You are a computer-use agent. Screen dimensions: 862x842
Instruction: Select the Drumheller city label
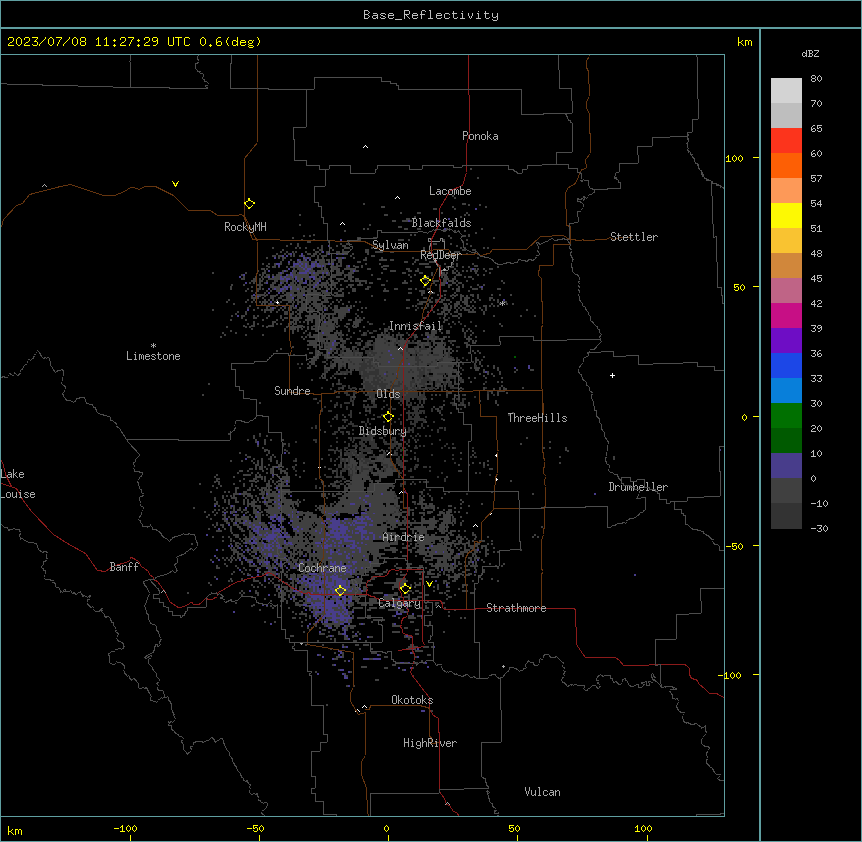coord(638,487)
